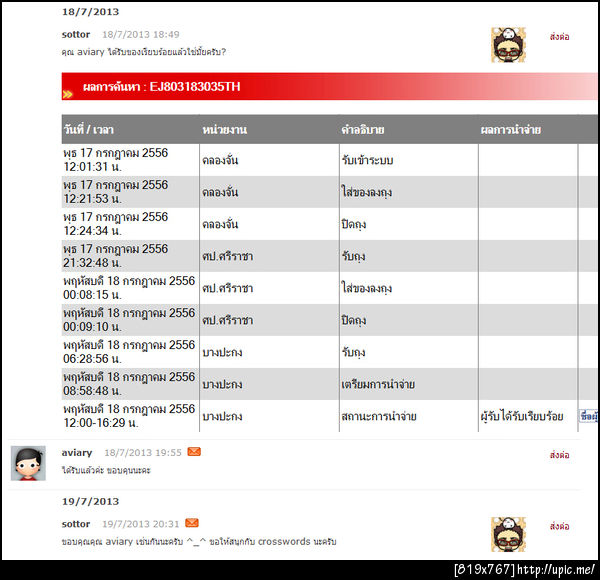Click ส่งต่อ link on sottor's 20:31 post
The width and height of the screenshot is (600, 580).
point(559,526)
